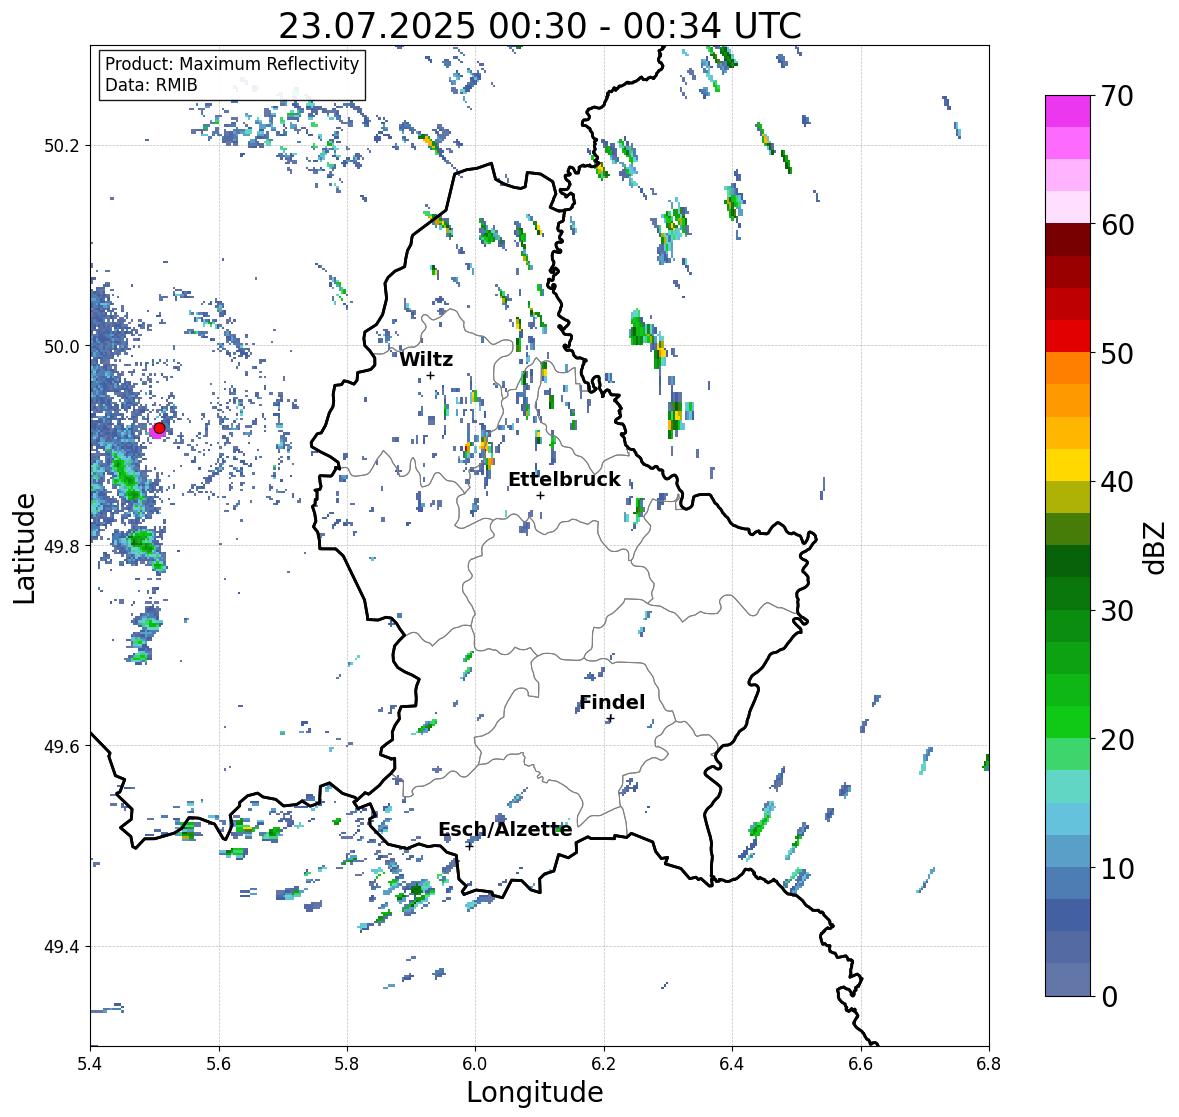Click longitude tick label 6.6
This screenshot has width=1179, height=1117.
pyautogui.click(x=861, y=1064)
